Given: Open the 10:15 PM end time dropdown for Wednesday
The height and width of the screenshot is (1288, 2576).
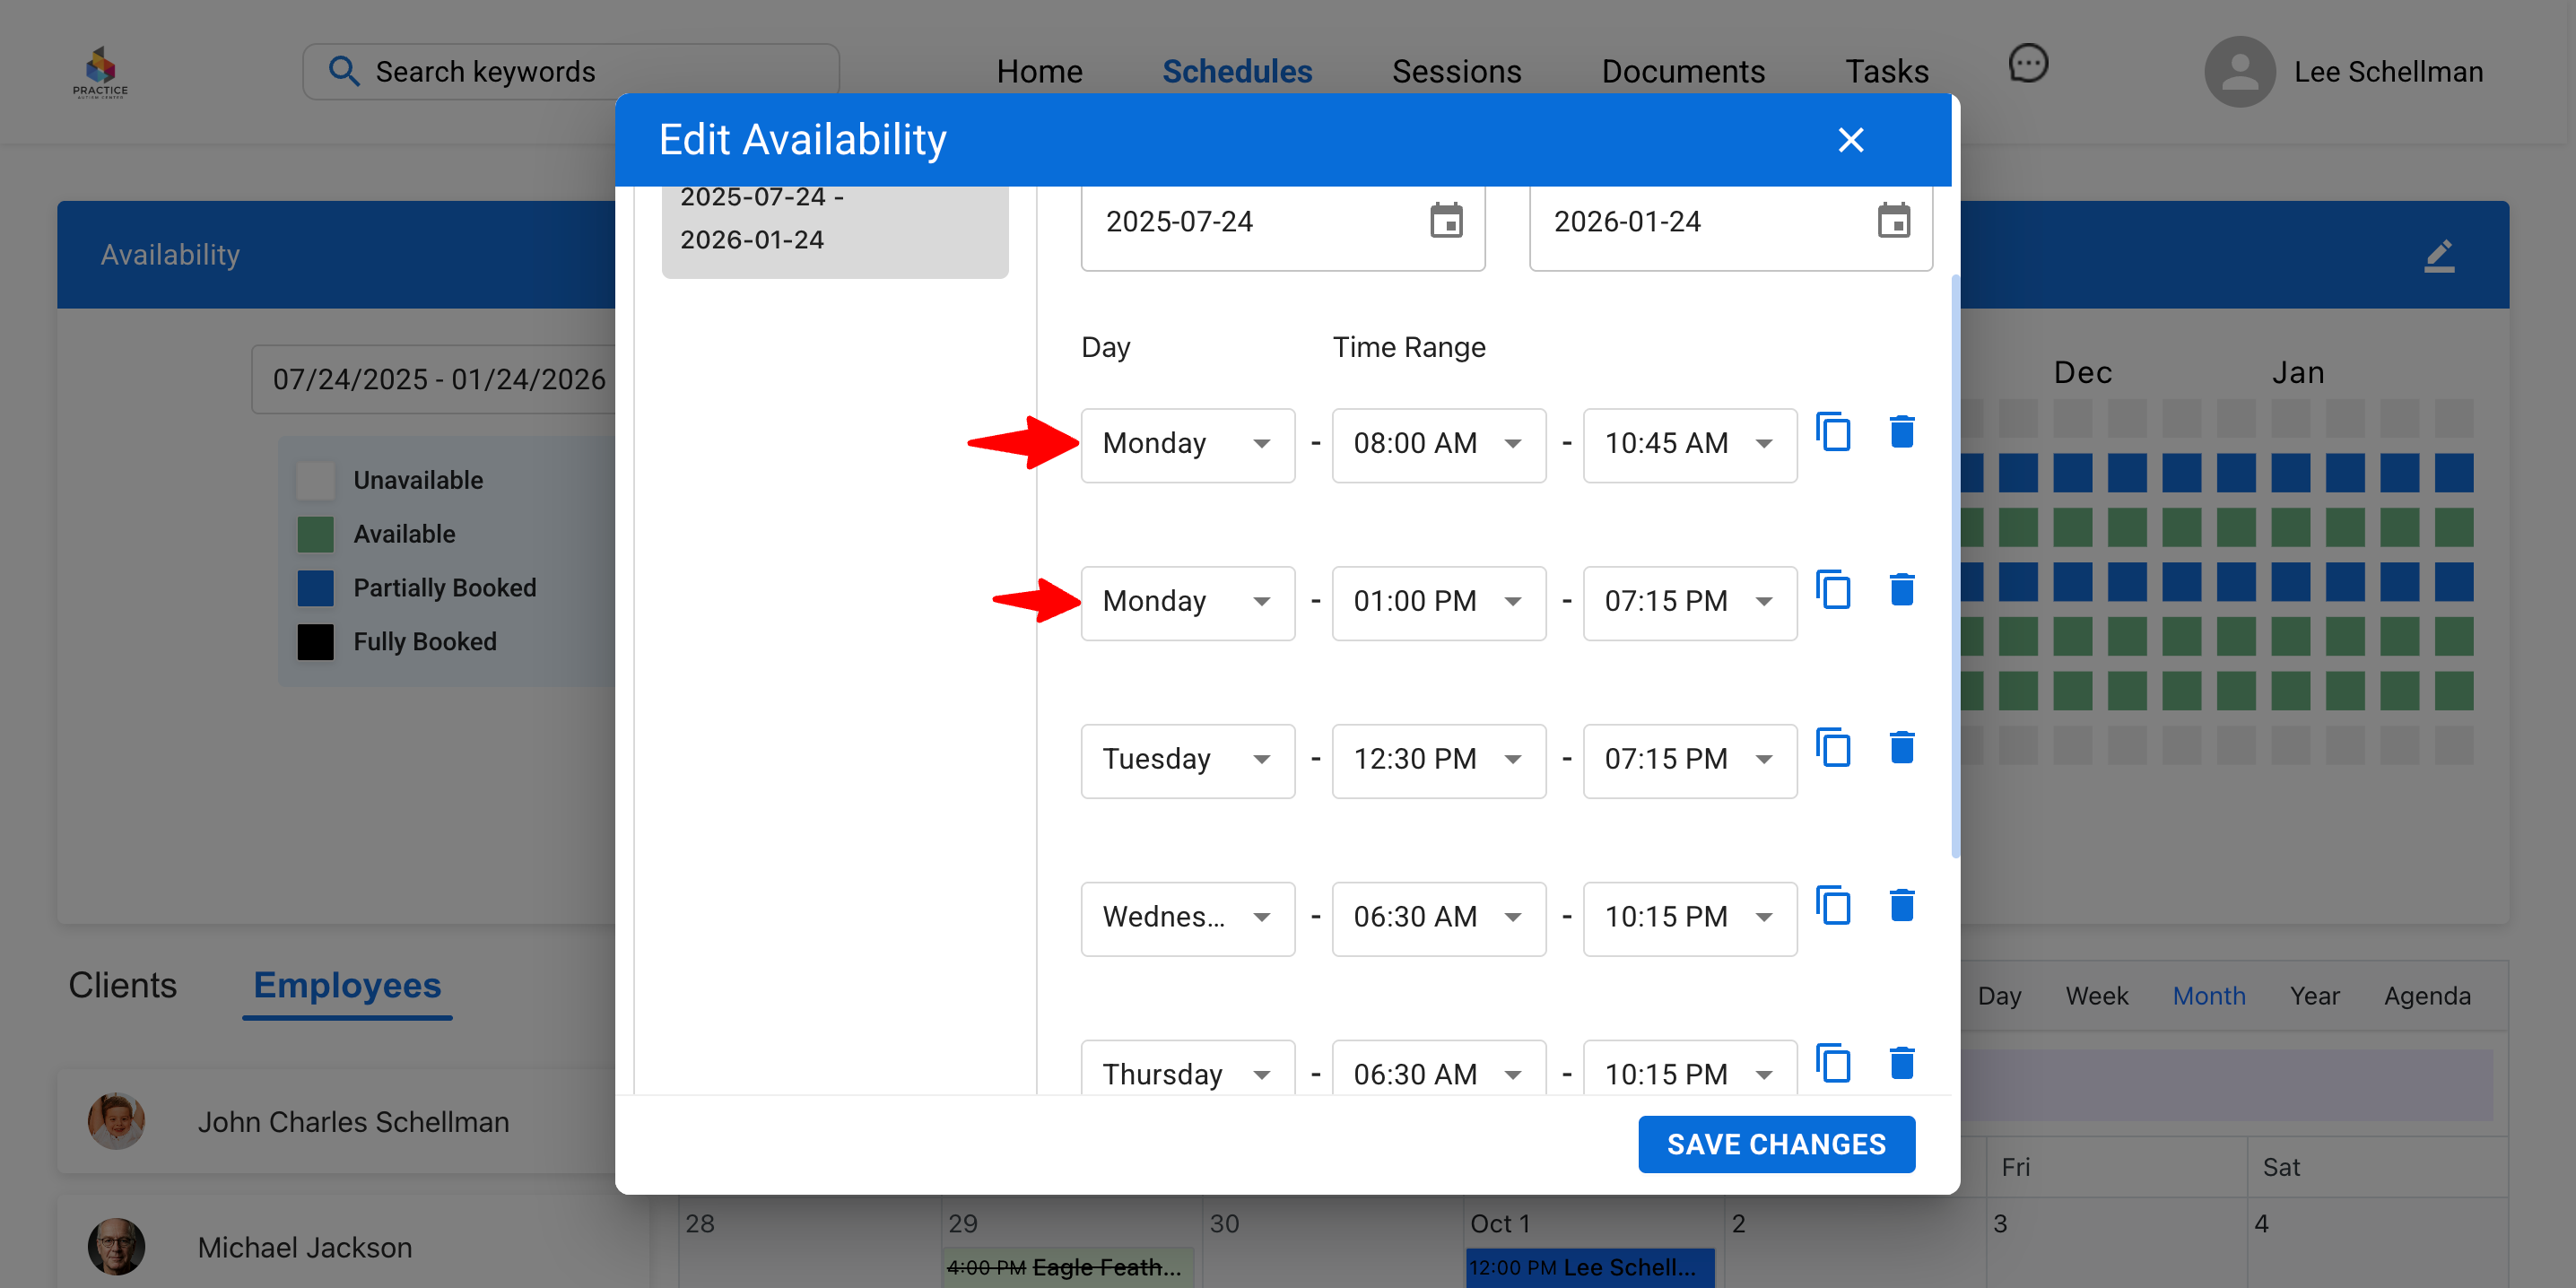Looking at the screenshot, I should [x=1689, y=918].
